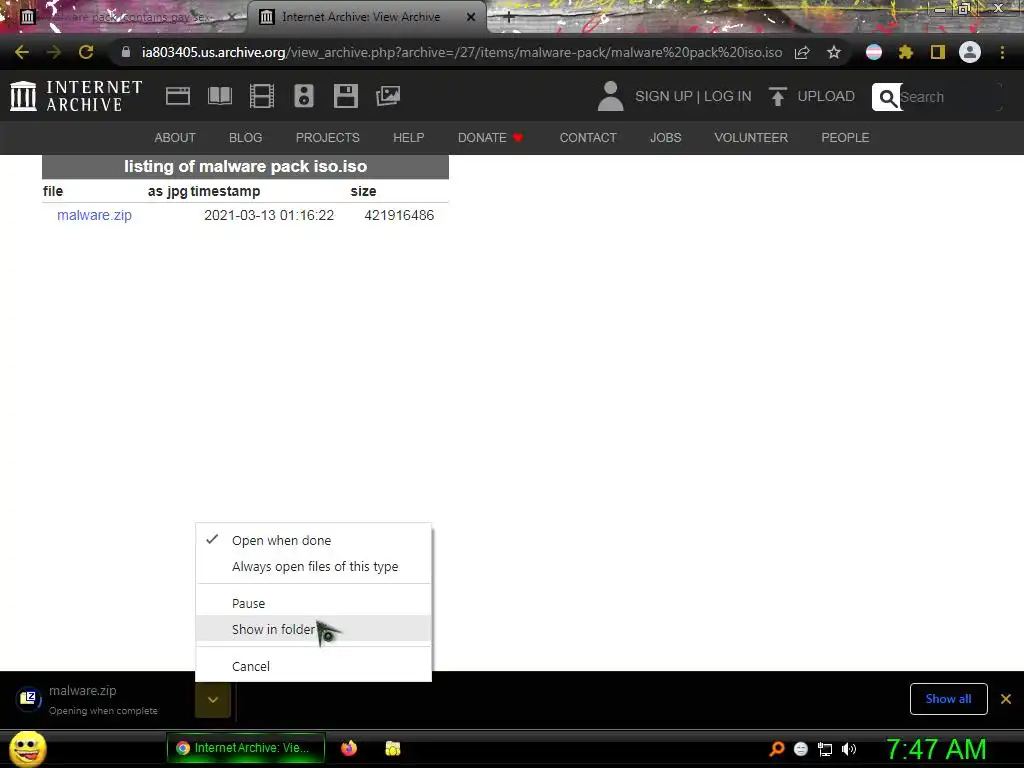Viewport: 1024px width, 768px height.
Task: Click the volume speaker tray icon
Action: tap(849, 749)
